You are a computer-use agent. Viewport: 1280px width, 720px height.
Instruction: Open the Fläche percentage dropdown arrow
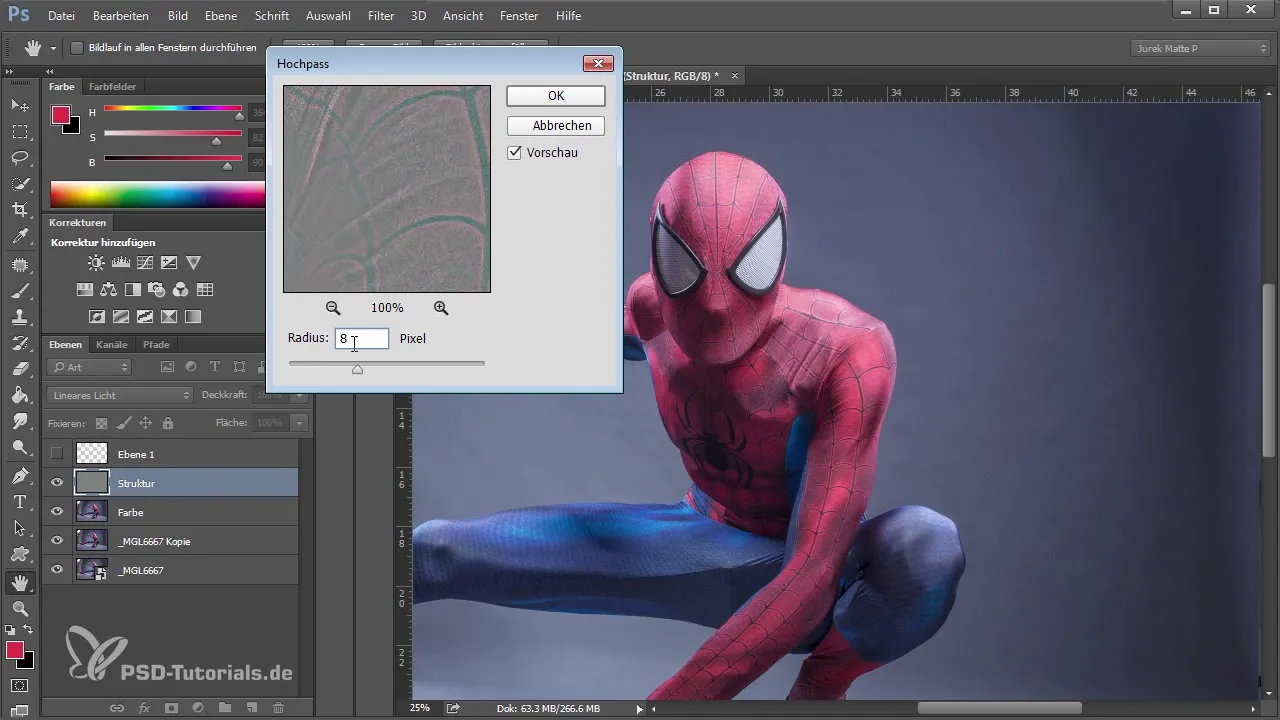pos(298,423)
